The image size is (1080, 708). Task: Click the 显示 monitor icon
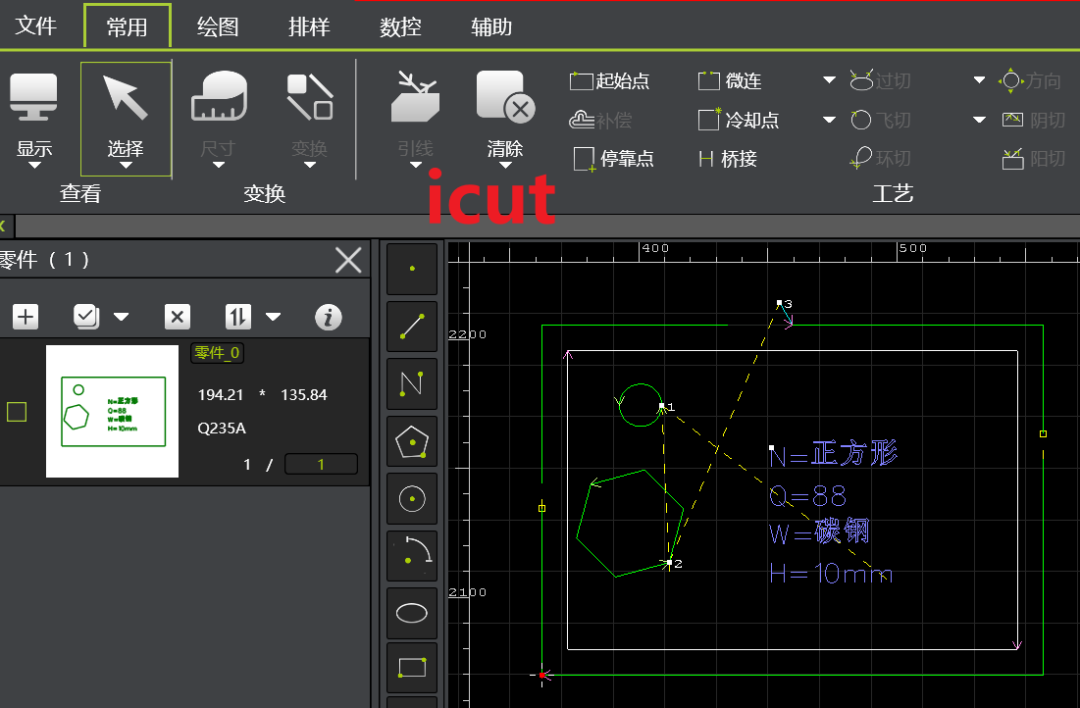[x=34, y=97]
